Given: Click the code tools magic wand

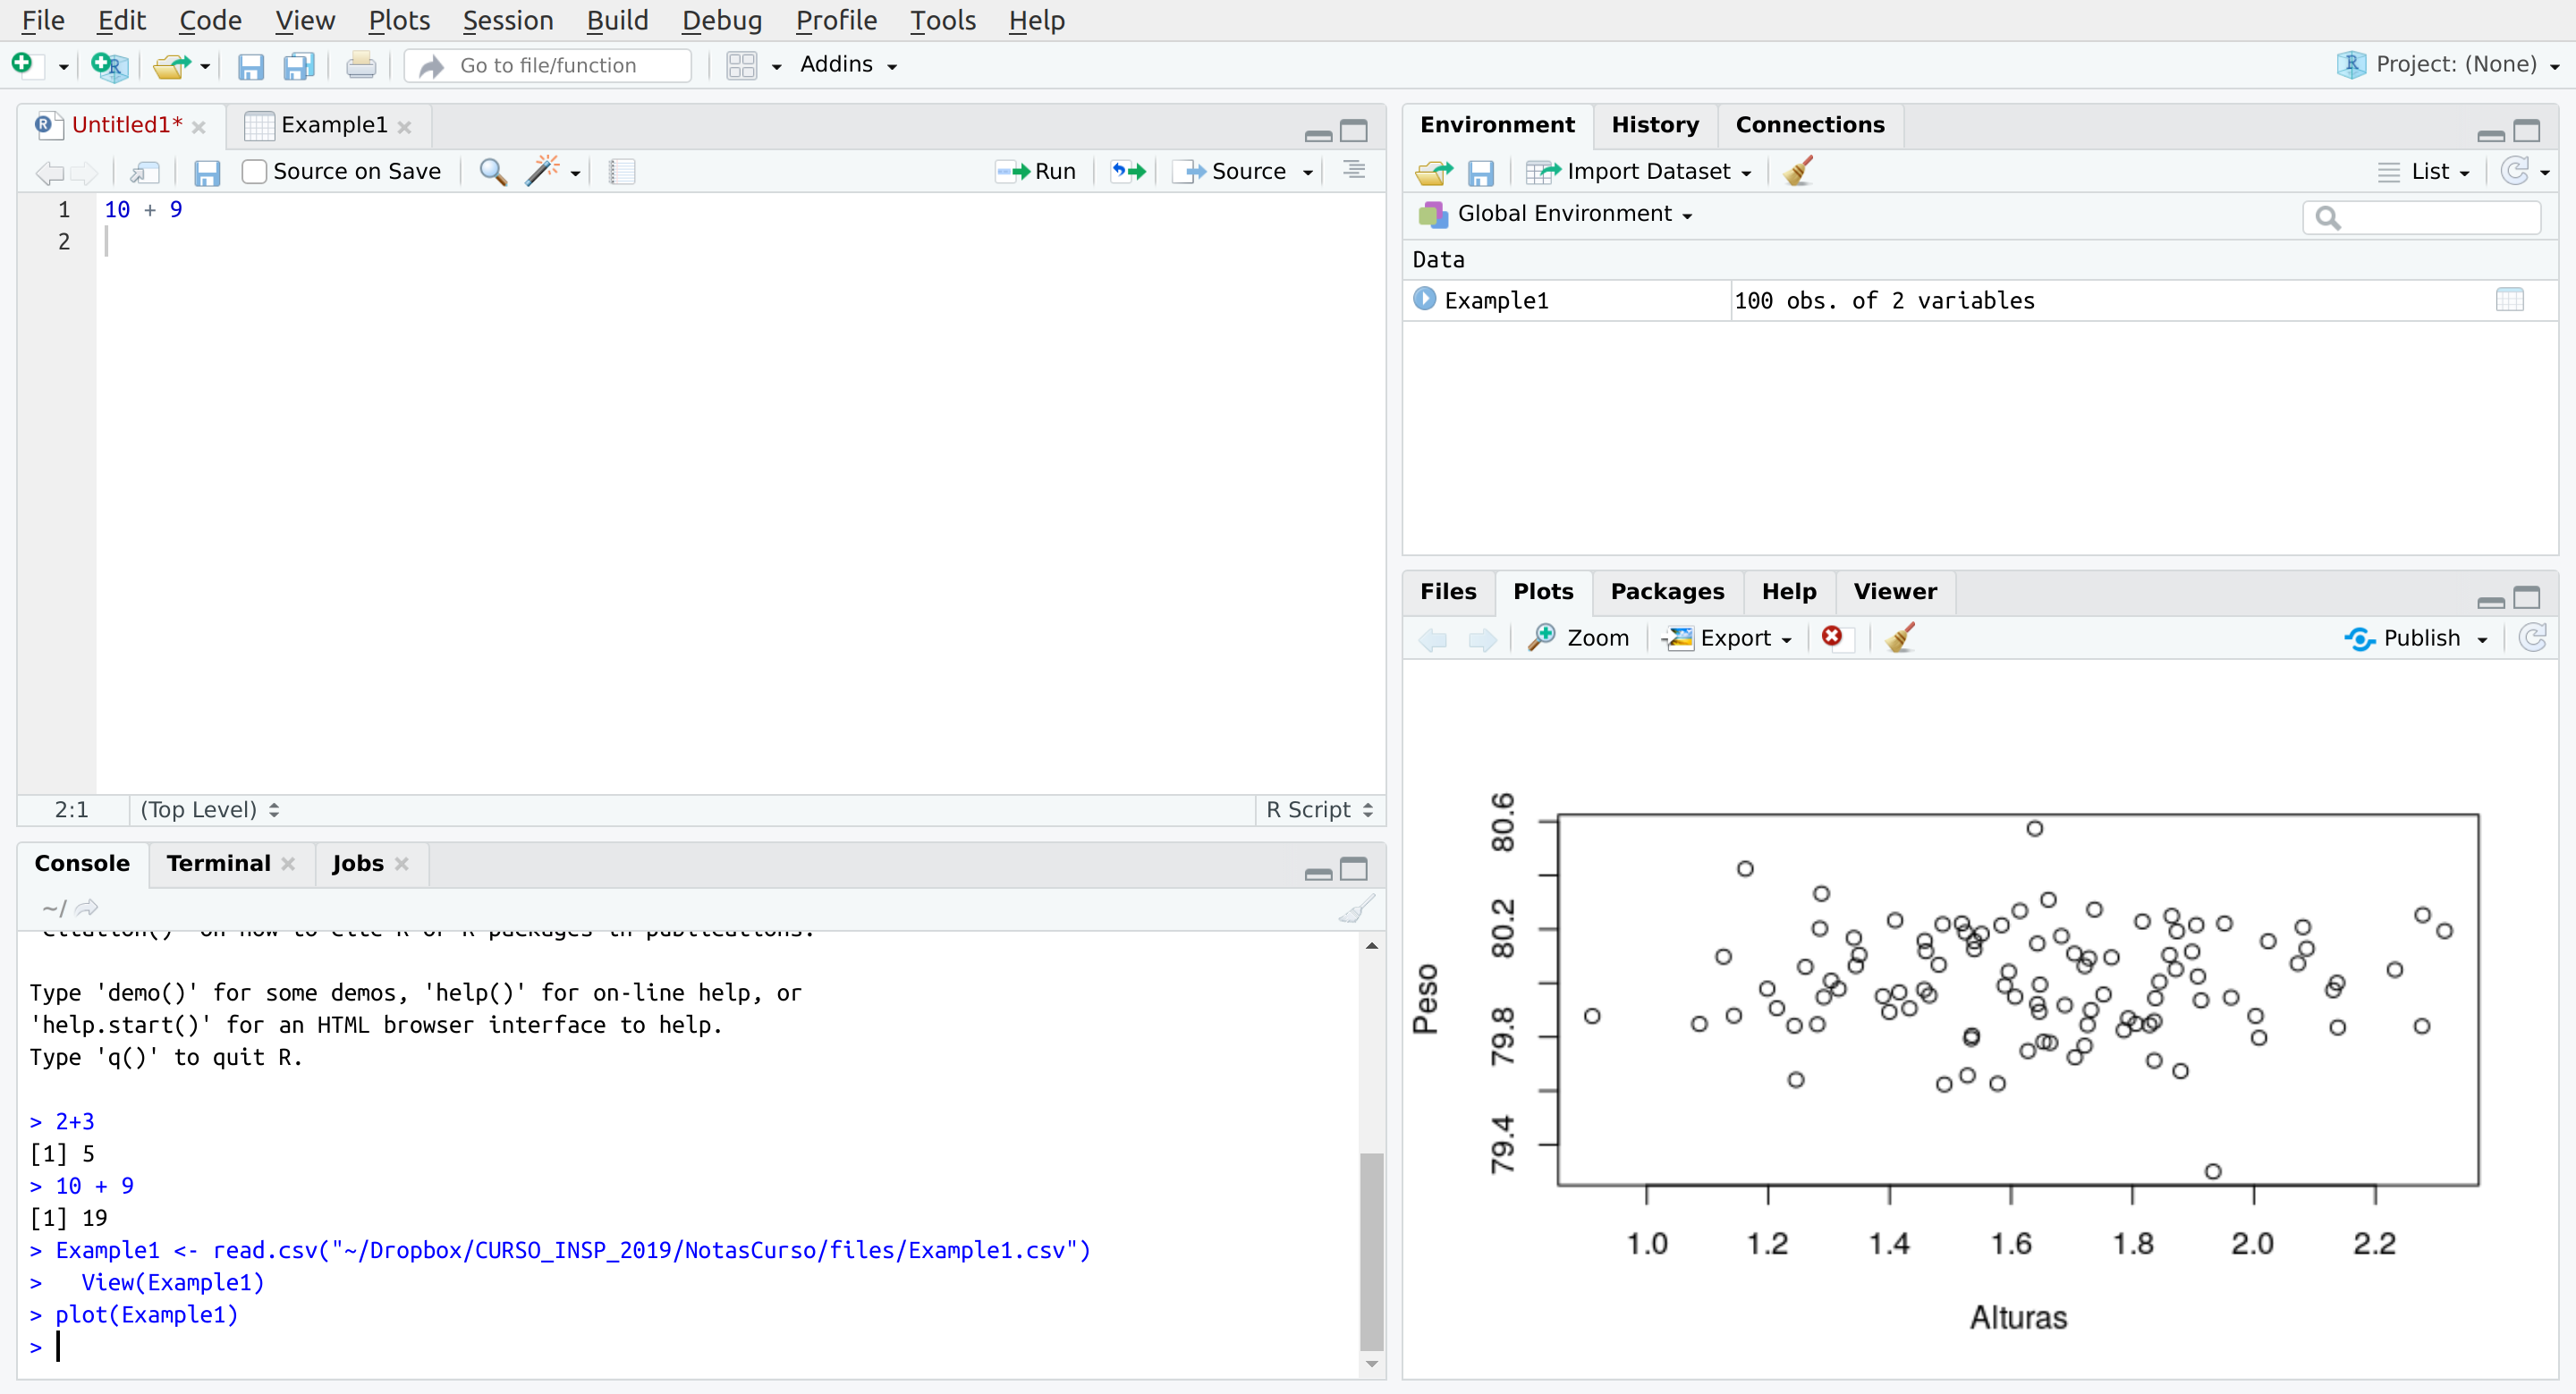Looking at the screenshot, I should click(x=542, y=171).
